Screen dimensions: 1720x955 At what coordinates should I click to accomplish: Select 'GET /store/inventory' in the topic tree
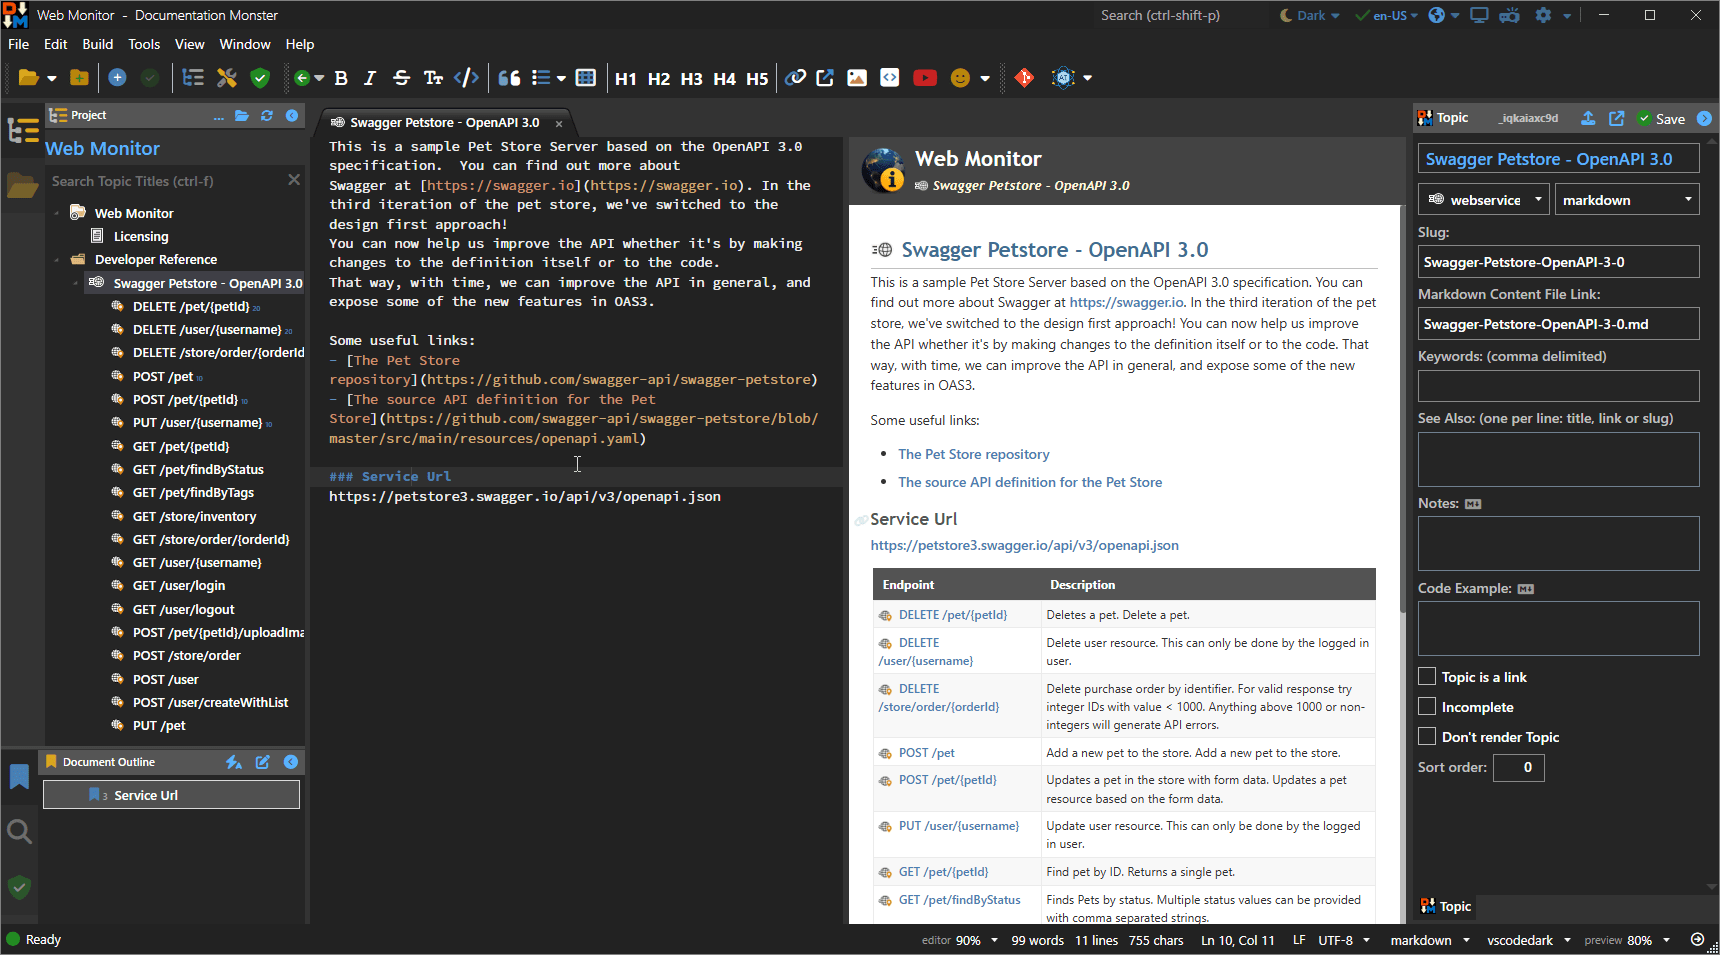point(194,517)
